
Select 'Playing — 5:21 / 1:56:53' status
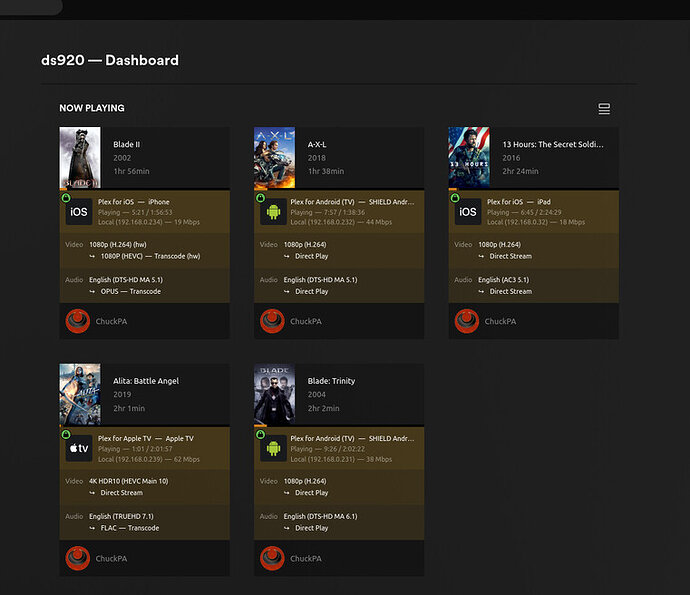tap(135, 212)
